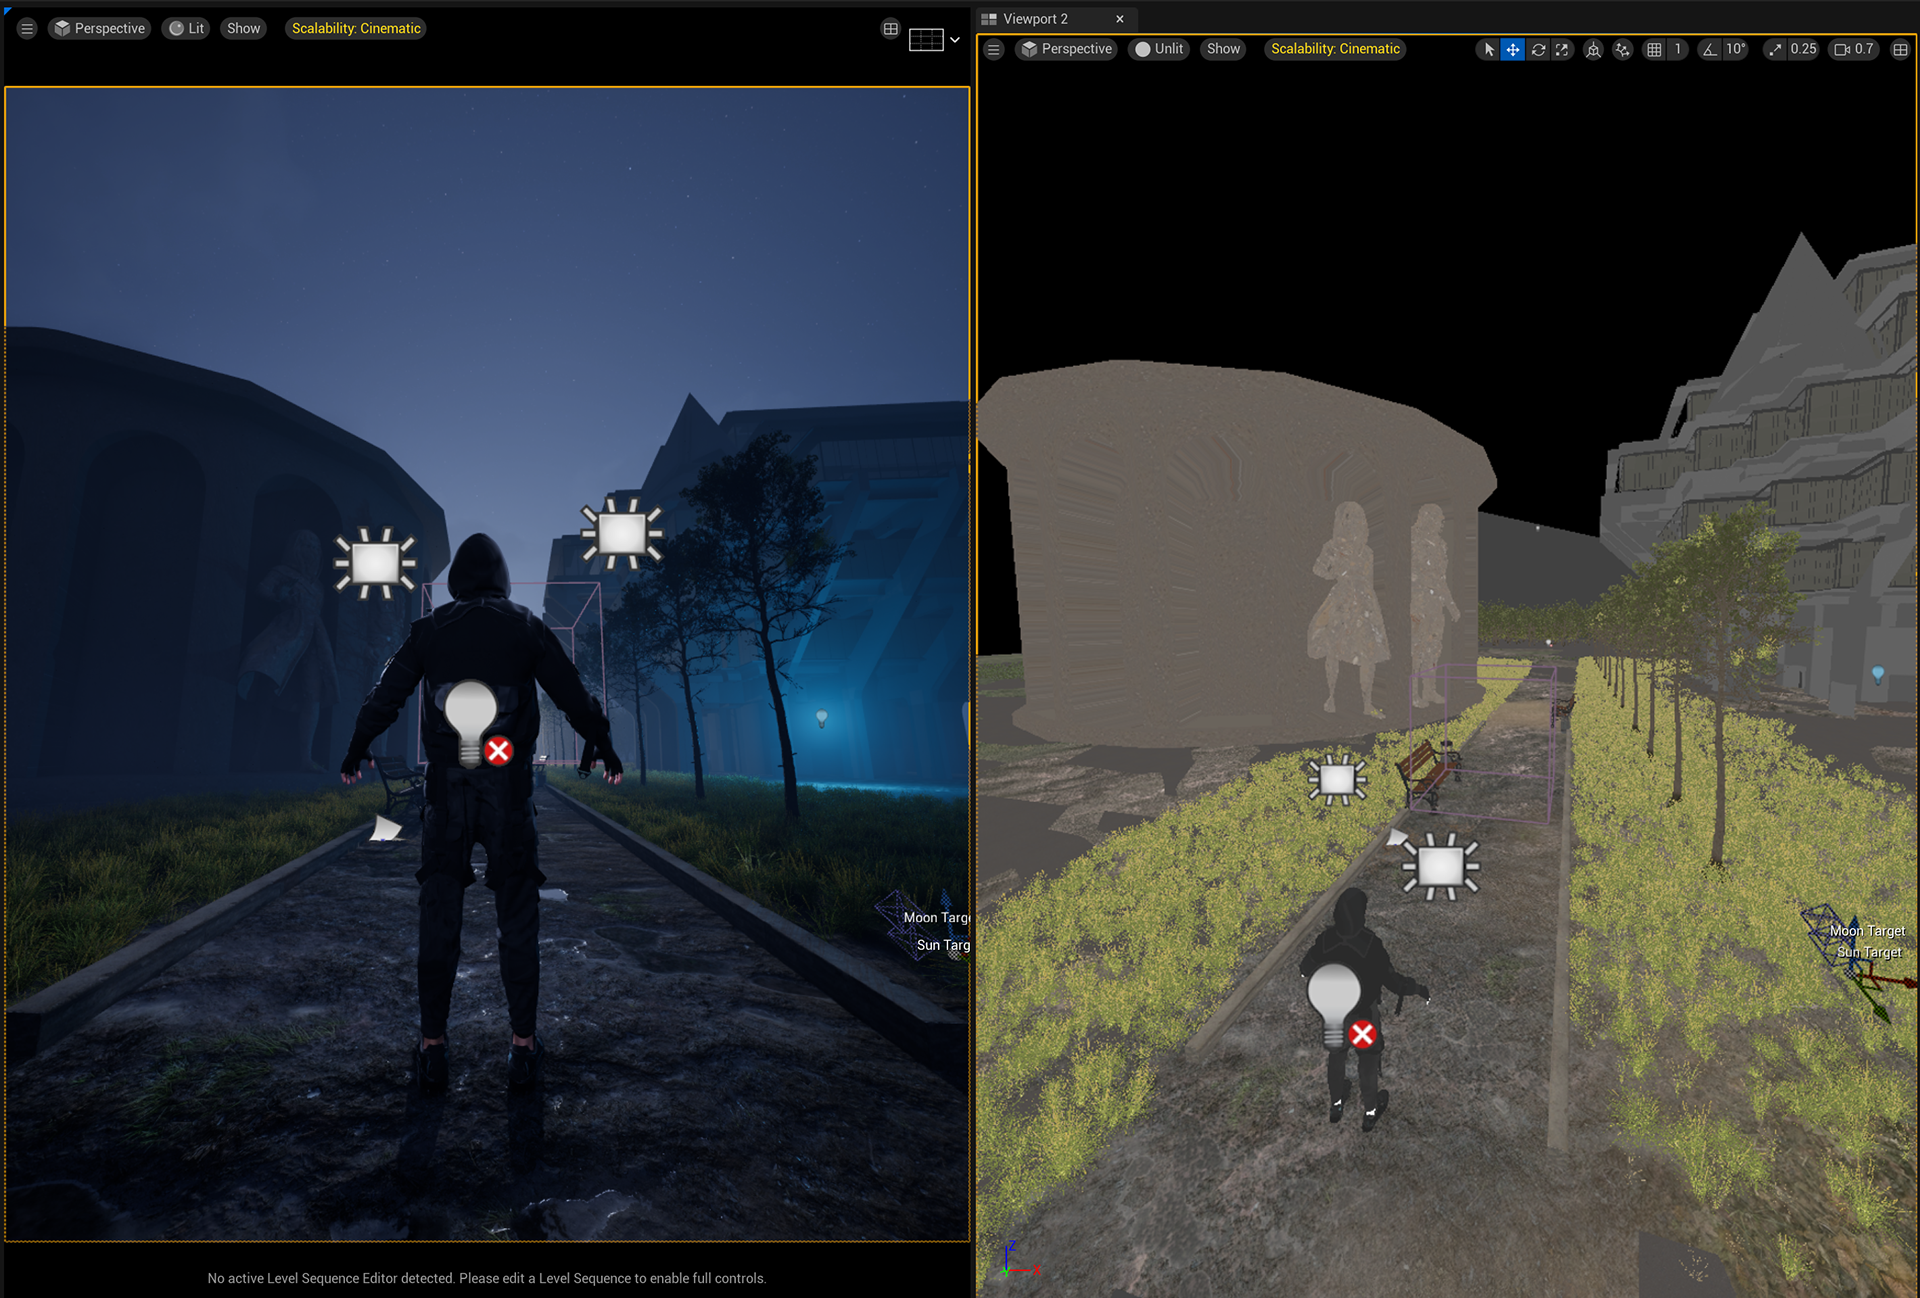
Task: Select the Translate (move) tool
Action: pyautogui.click(x=1512, y=49)
